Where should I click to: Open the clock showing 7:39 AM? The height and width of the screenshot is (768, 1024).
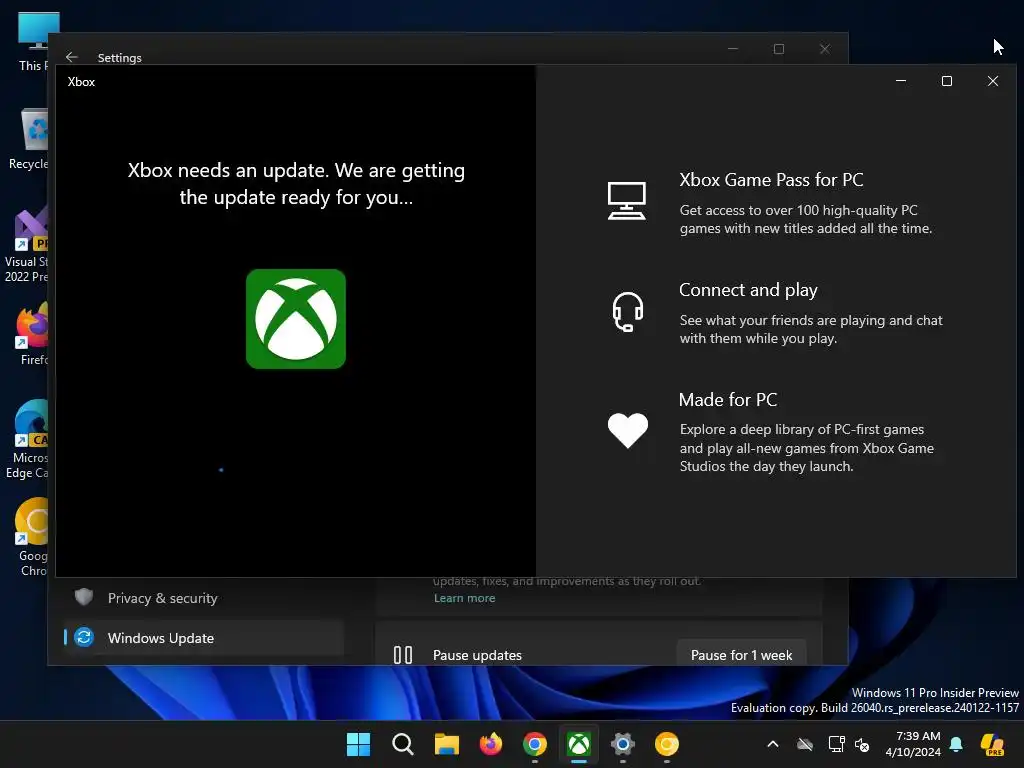pos(913,744)
